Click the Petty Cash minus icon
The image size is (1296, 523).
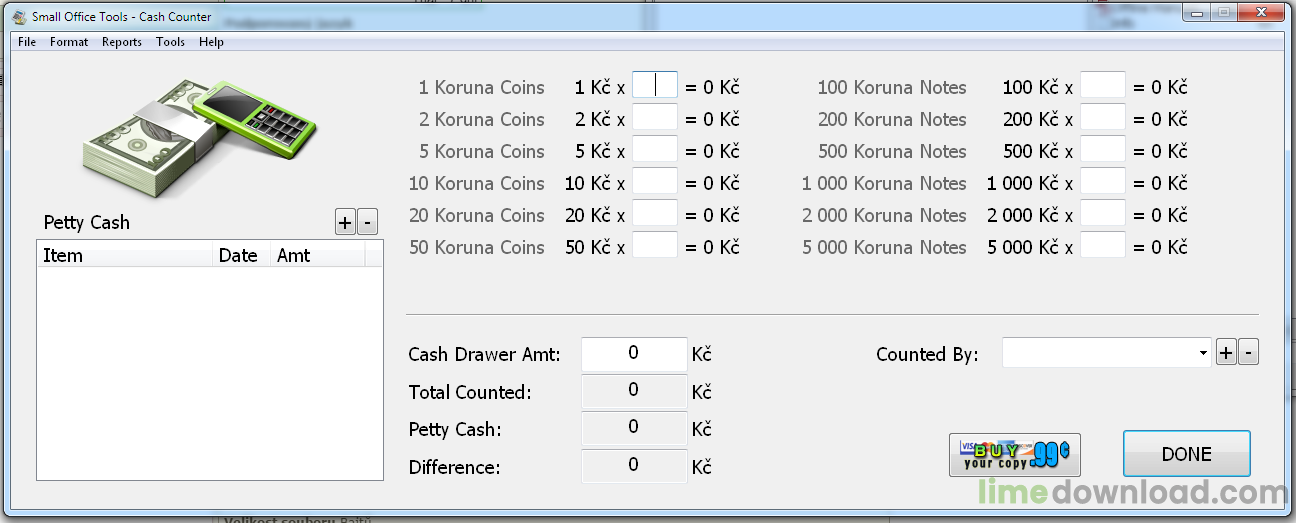367,223
